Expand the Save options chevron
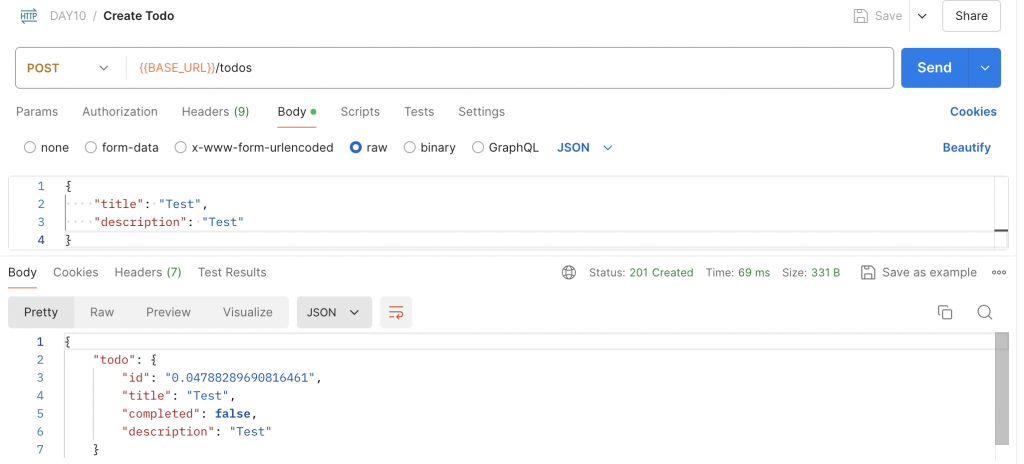This screenshot has width=1024, height=464. pyautogui.click(x=922, y=16)
